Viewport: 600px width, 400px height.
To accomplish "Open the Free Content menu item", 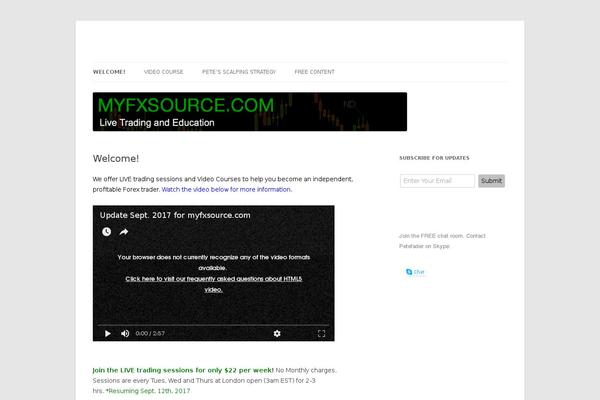I will pyautogui.click(x=314, y=72).
